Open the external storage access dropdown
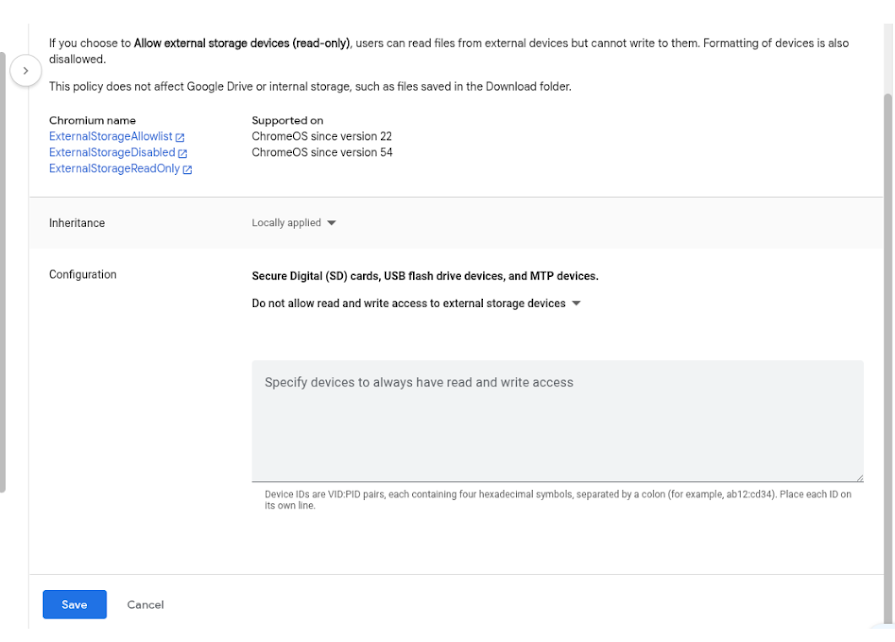895x642 pixels. click(x=416, y=303)
